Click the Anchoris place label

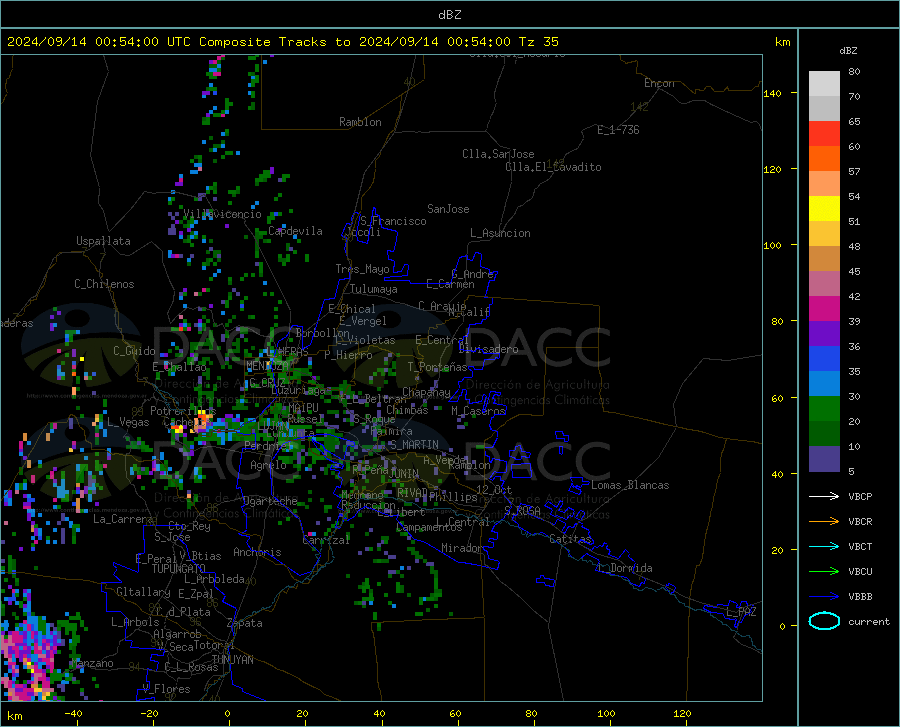pos(257,553)
